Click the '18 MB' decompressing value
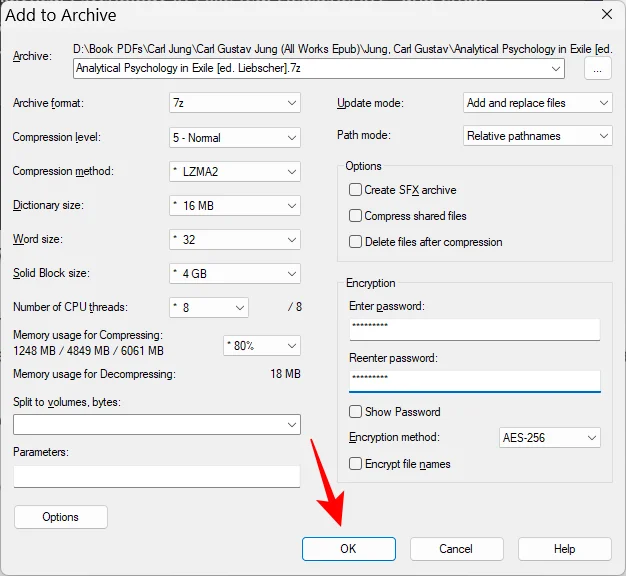This screenshot has width=626, height=576. click(x=285, y=374)
